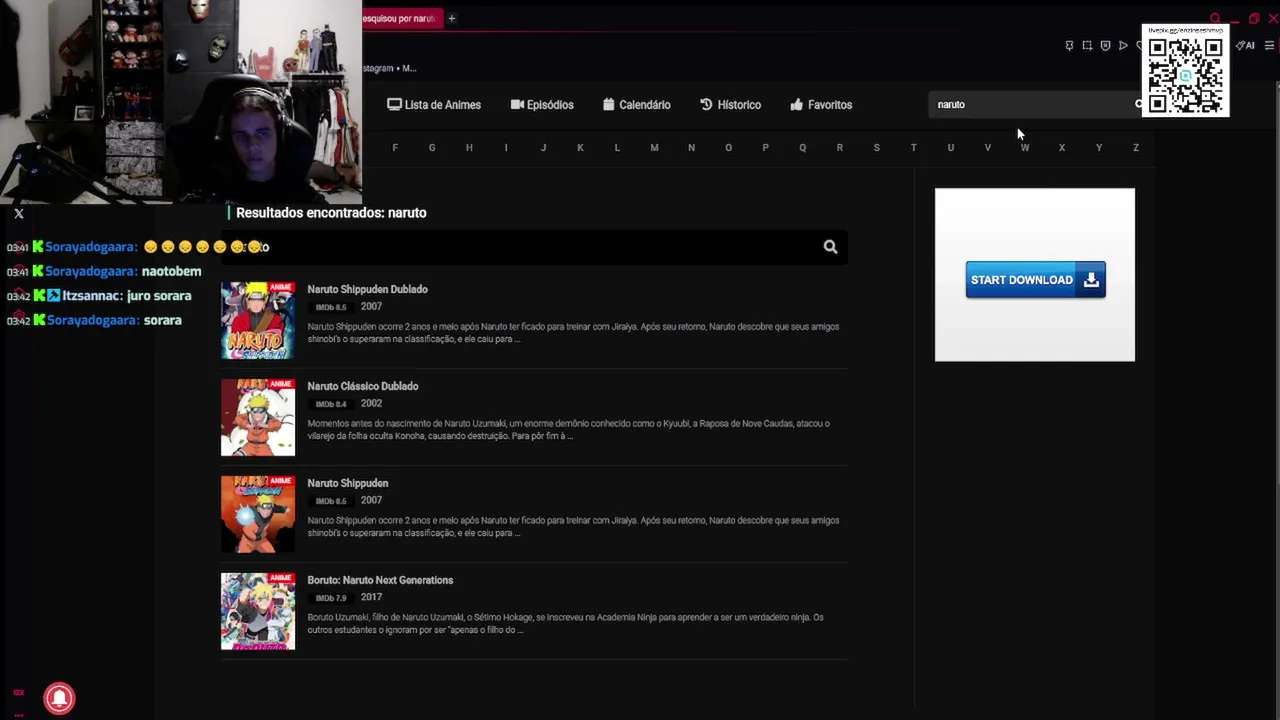Click Naruto Clássico Dublado poster thumbnail

[258, 417]
